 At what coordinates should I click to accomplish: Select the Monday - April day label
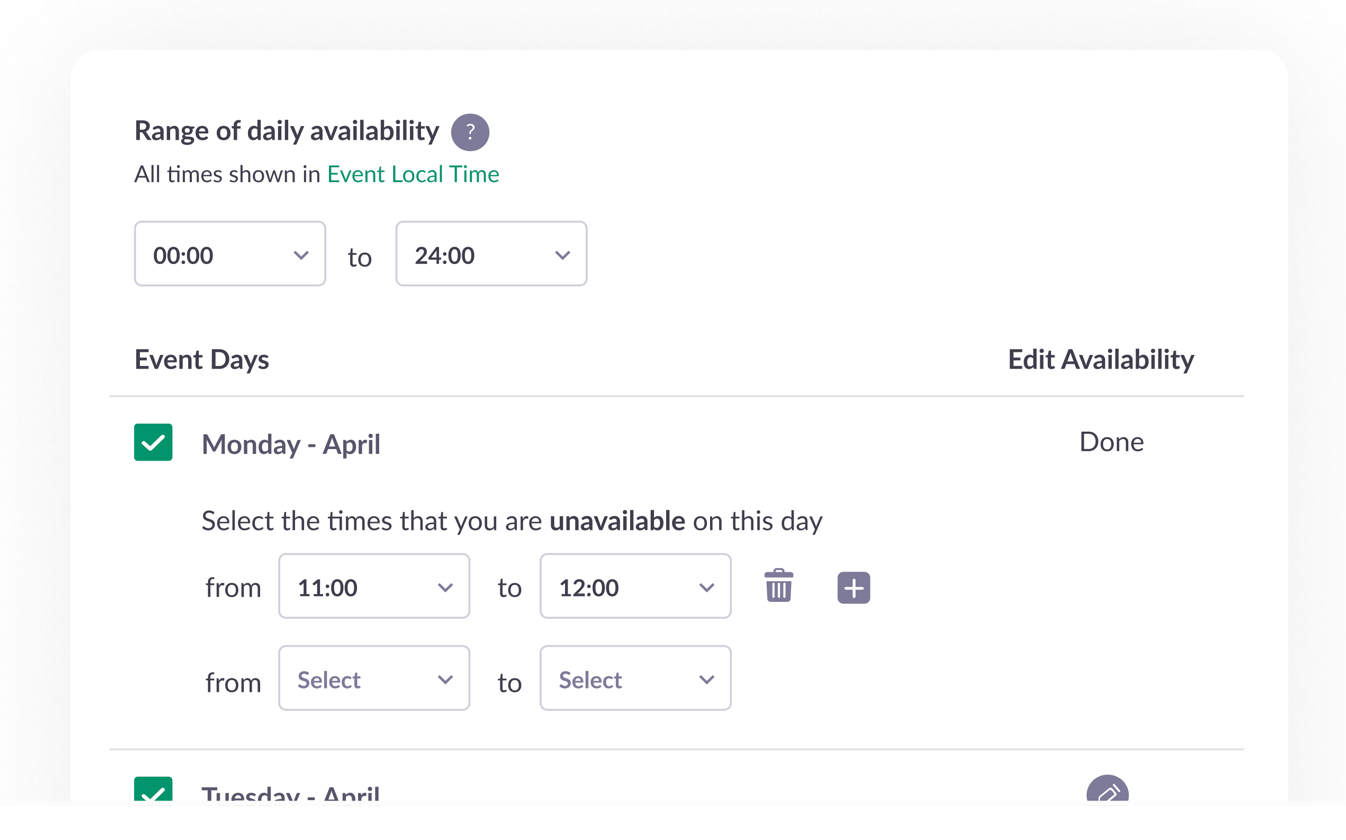tap(291, 444)
